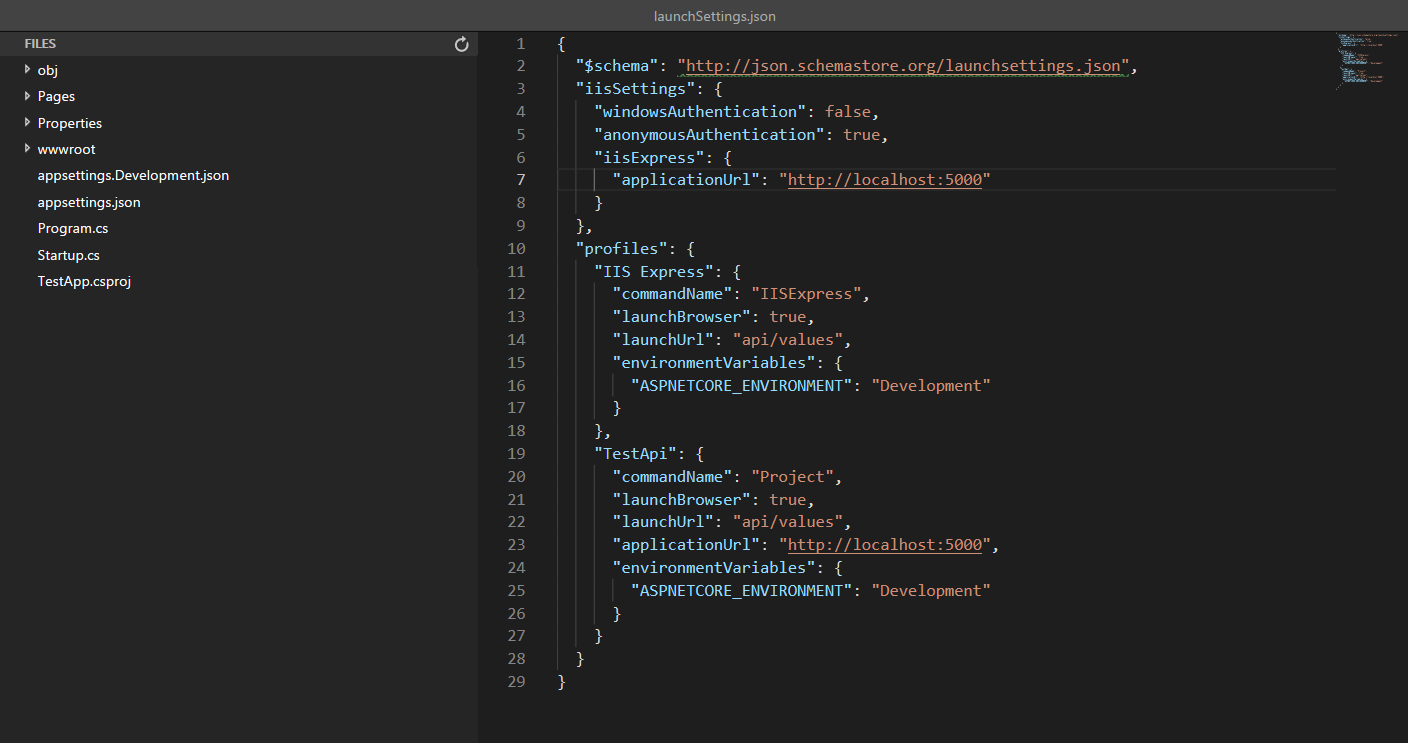Screen dimensions: 1408x743
Task: Click the "Project" string value
Action: tap(793, 476)
